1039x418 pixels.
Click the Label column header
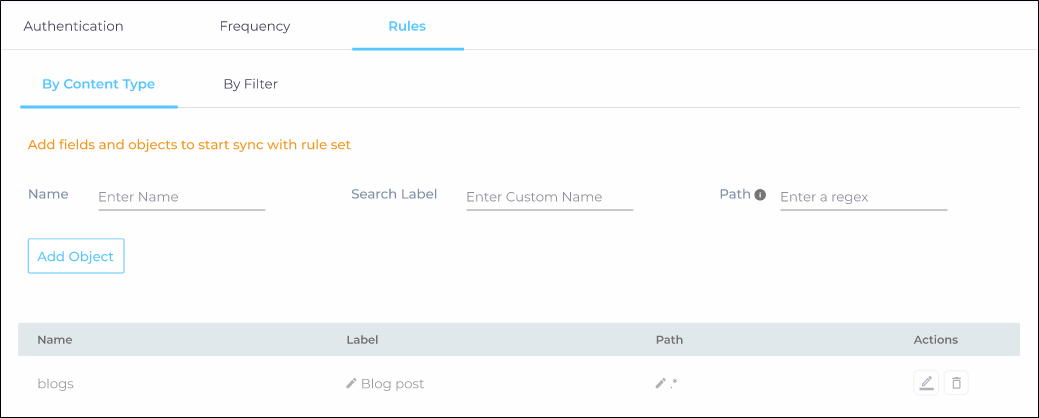[362, 340]
